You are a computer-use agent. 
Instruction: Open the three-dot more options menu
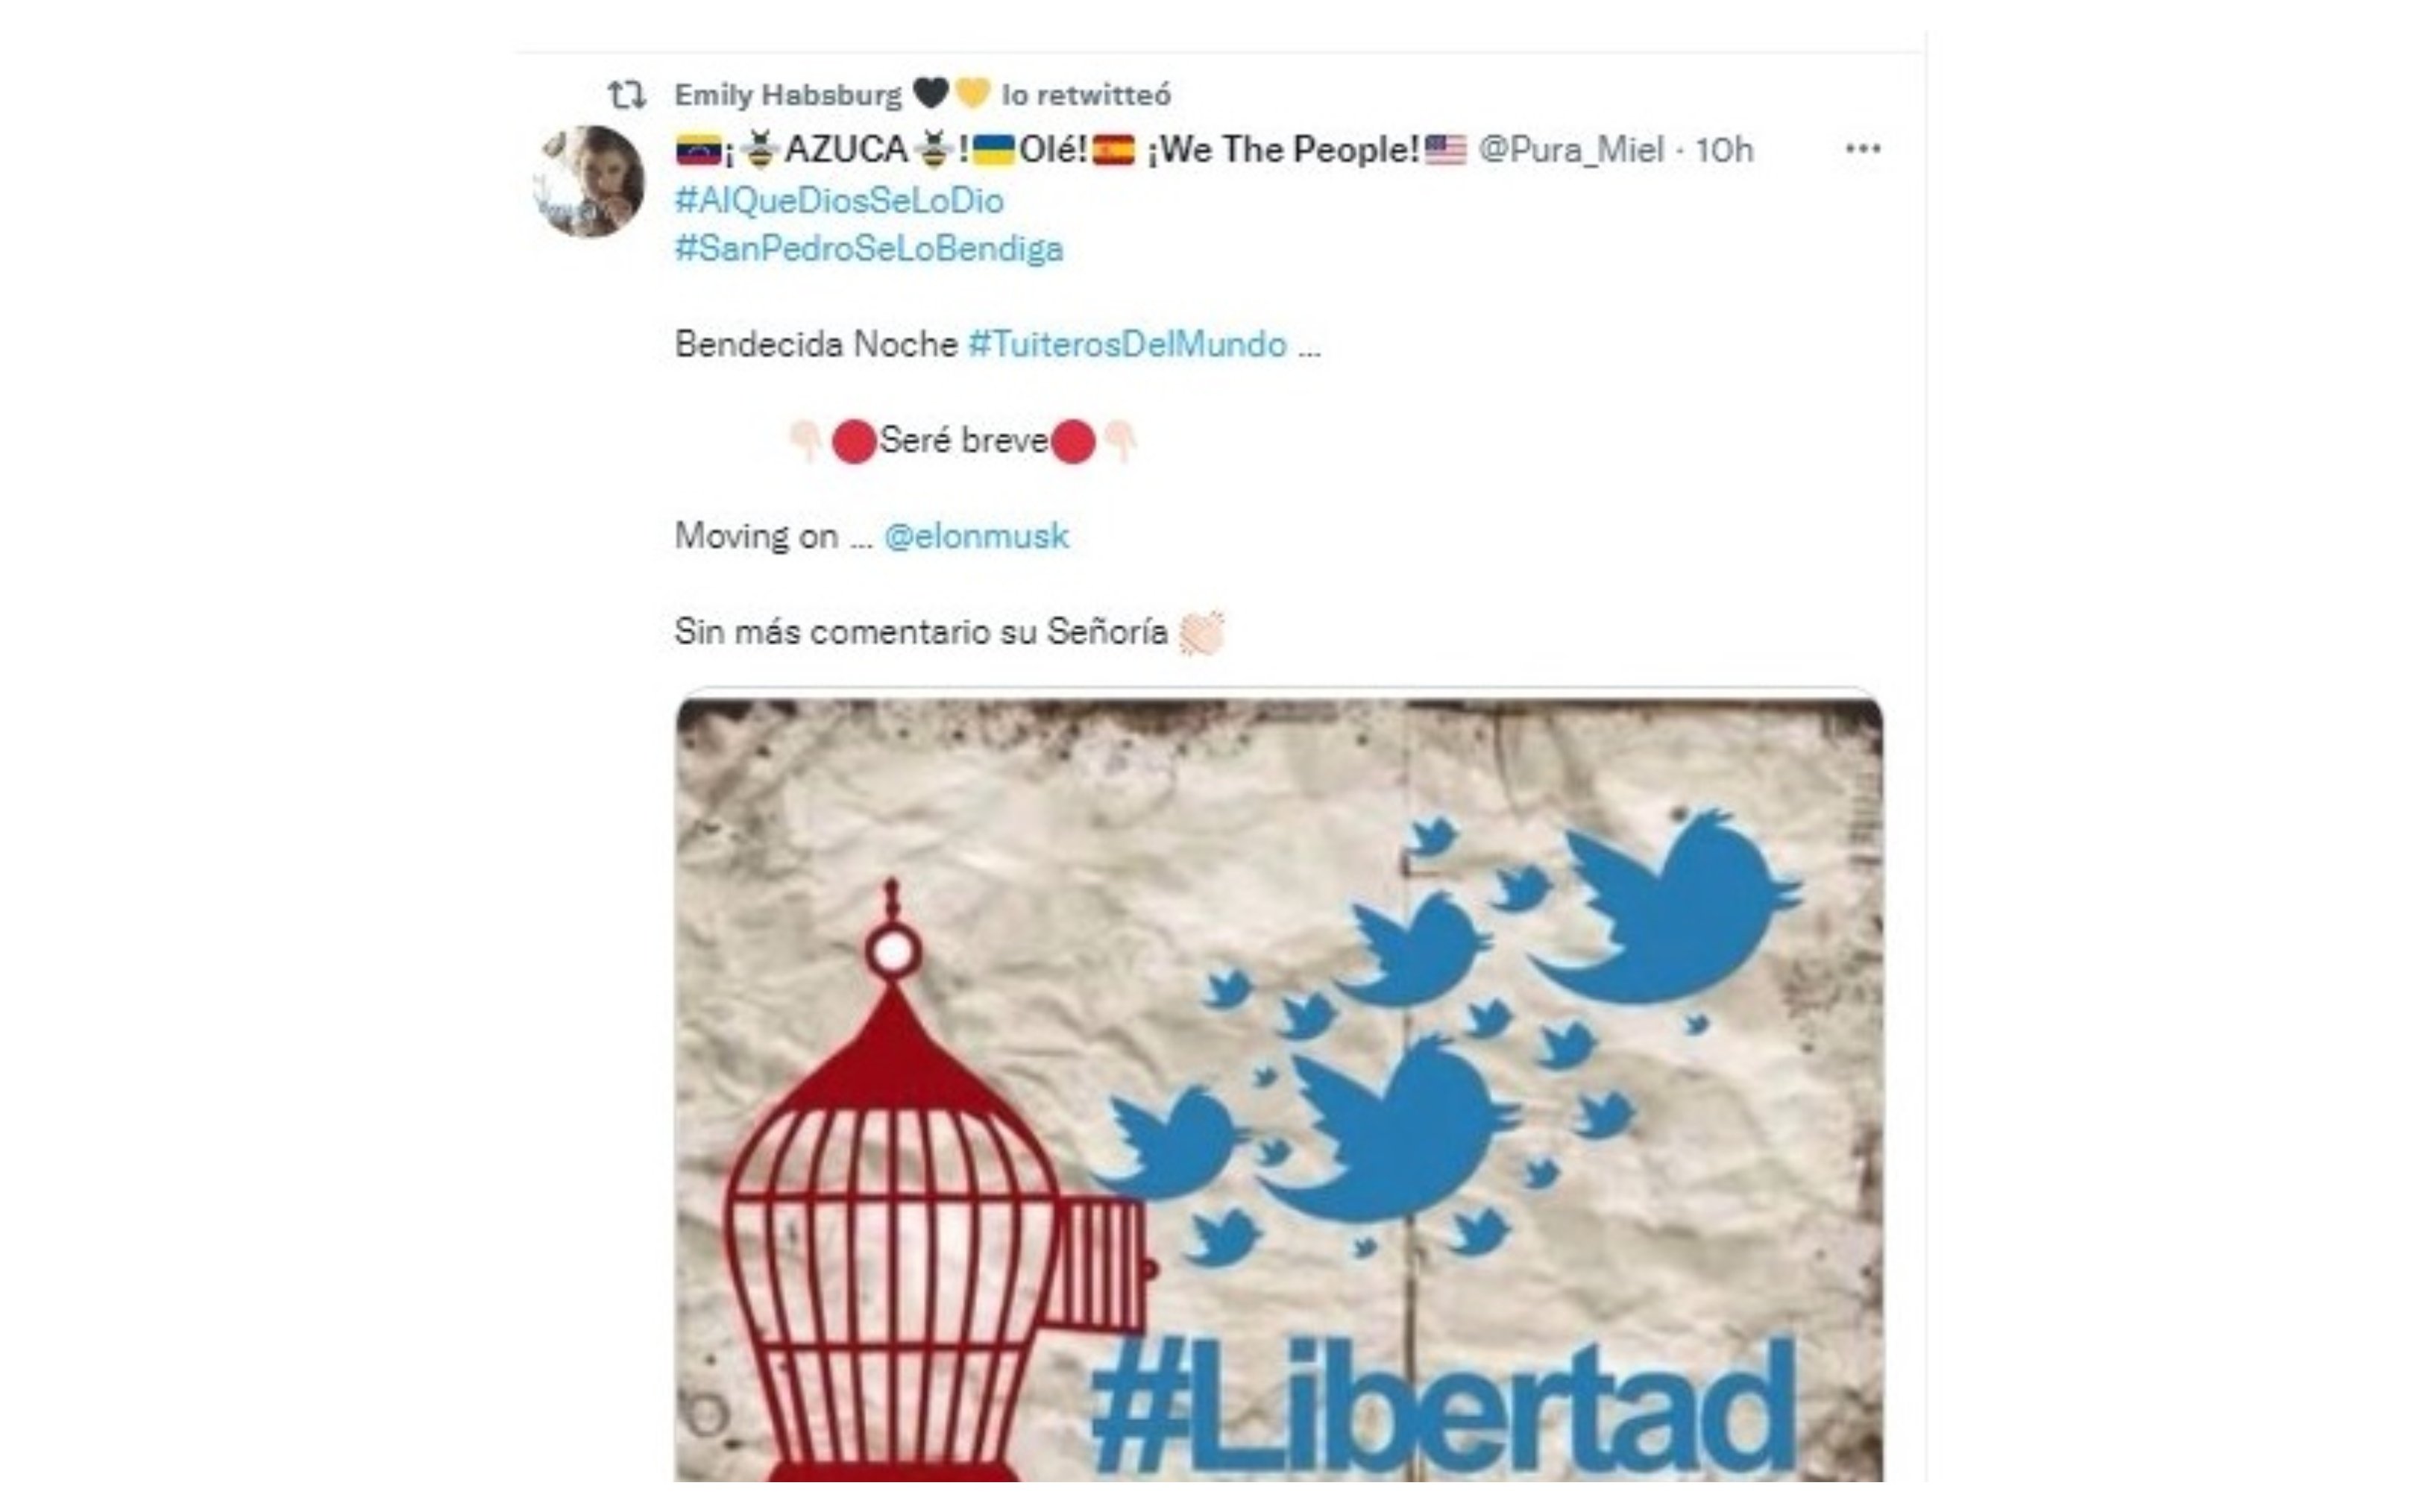coord(1862,149)
